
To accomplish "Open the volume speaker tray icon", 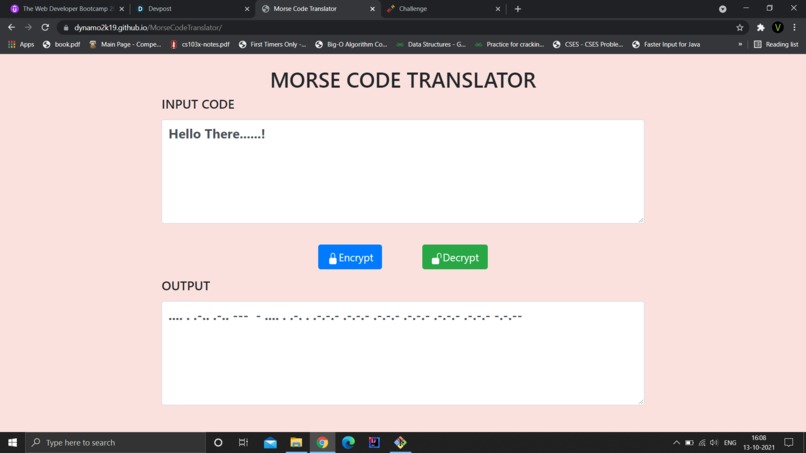I will [714, 442].
